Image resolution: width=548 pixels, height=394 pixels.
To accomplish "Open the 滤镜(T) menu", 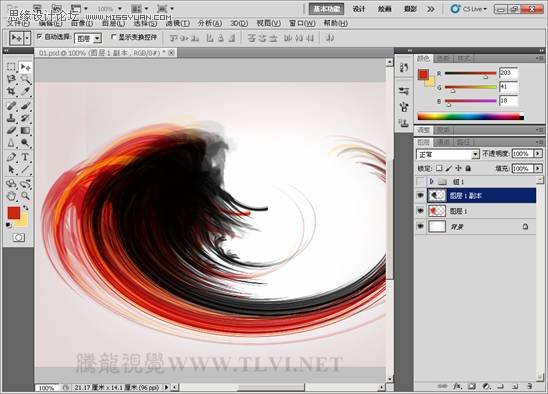I will (178, 23).
